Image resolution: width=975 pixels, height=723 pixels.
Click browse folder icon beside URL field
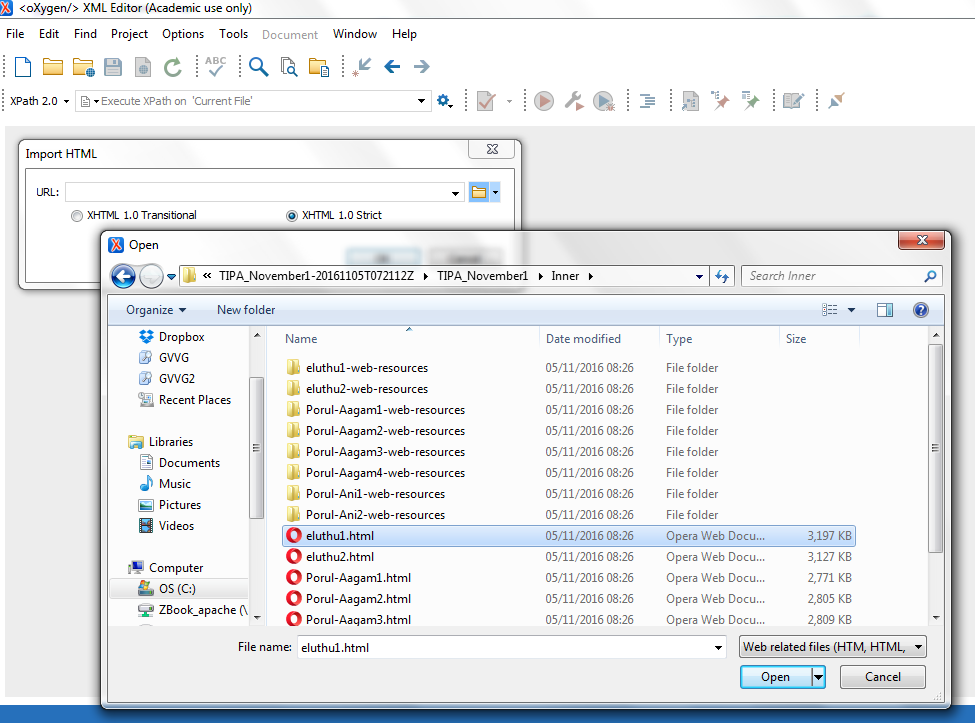coord(479,192)
